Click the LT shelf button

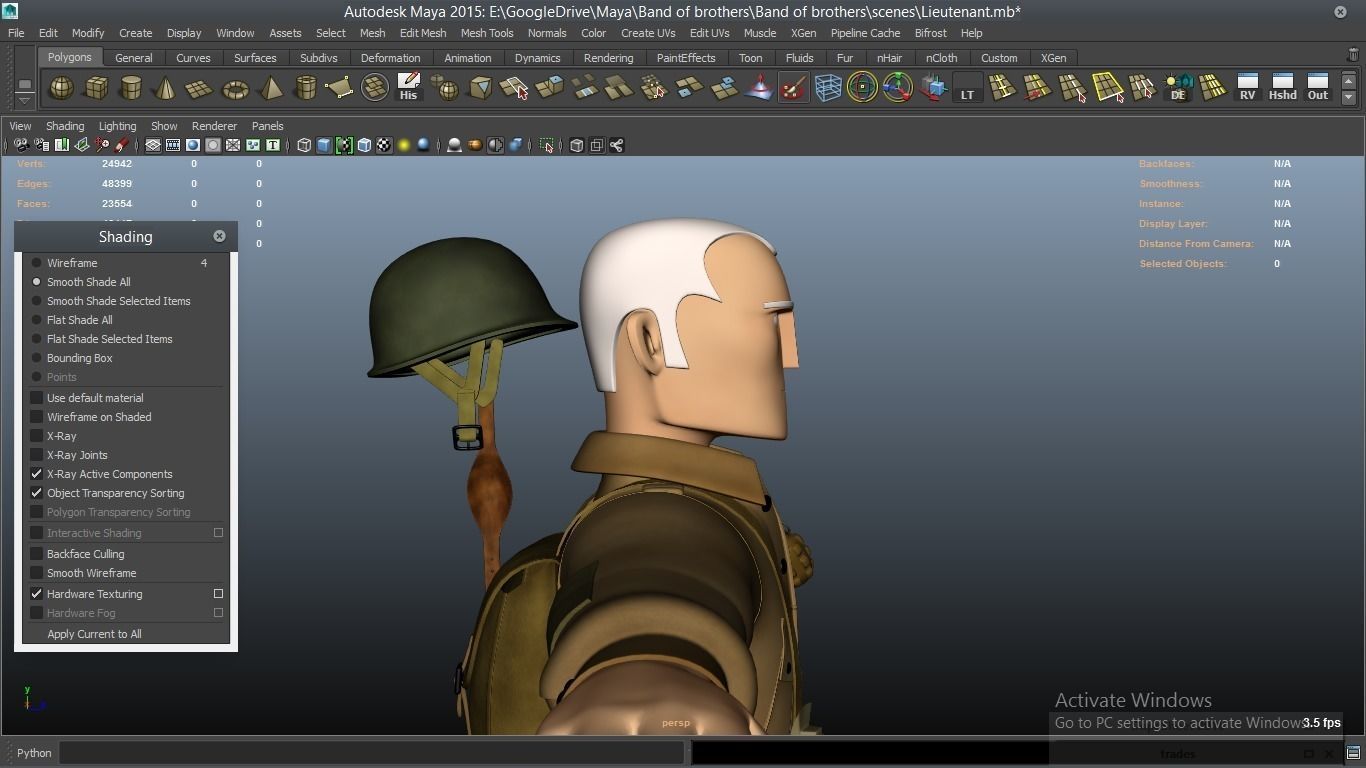967,88
